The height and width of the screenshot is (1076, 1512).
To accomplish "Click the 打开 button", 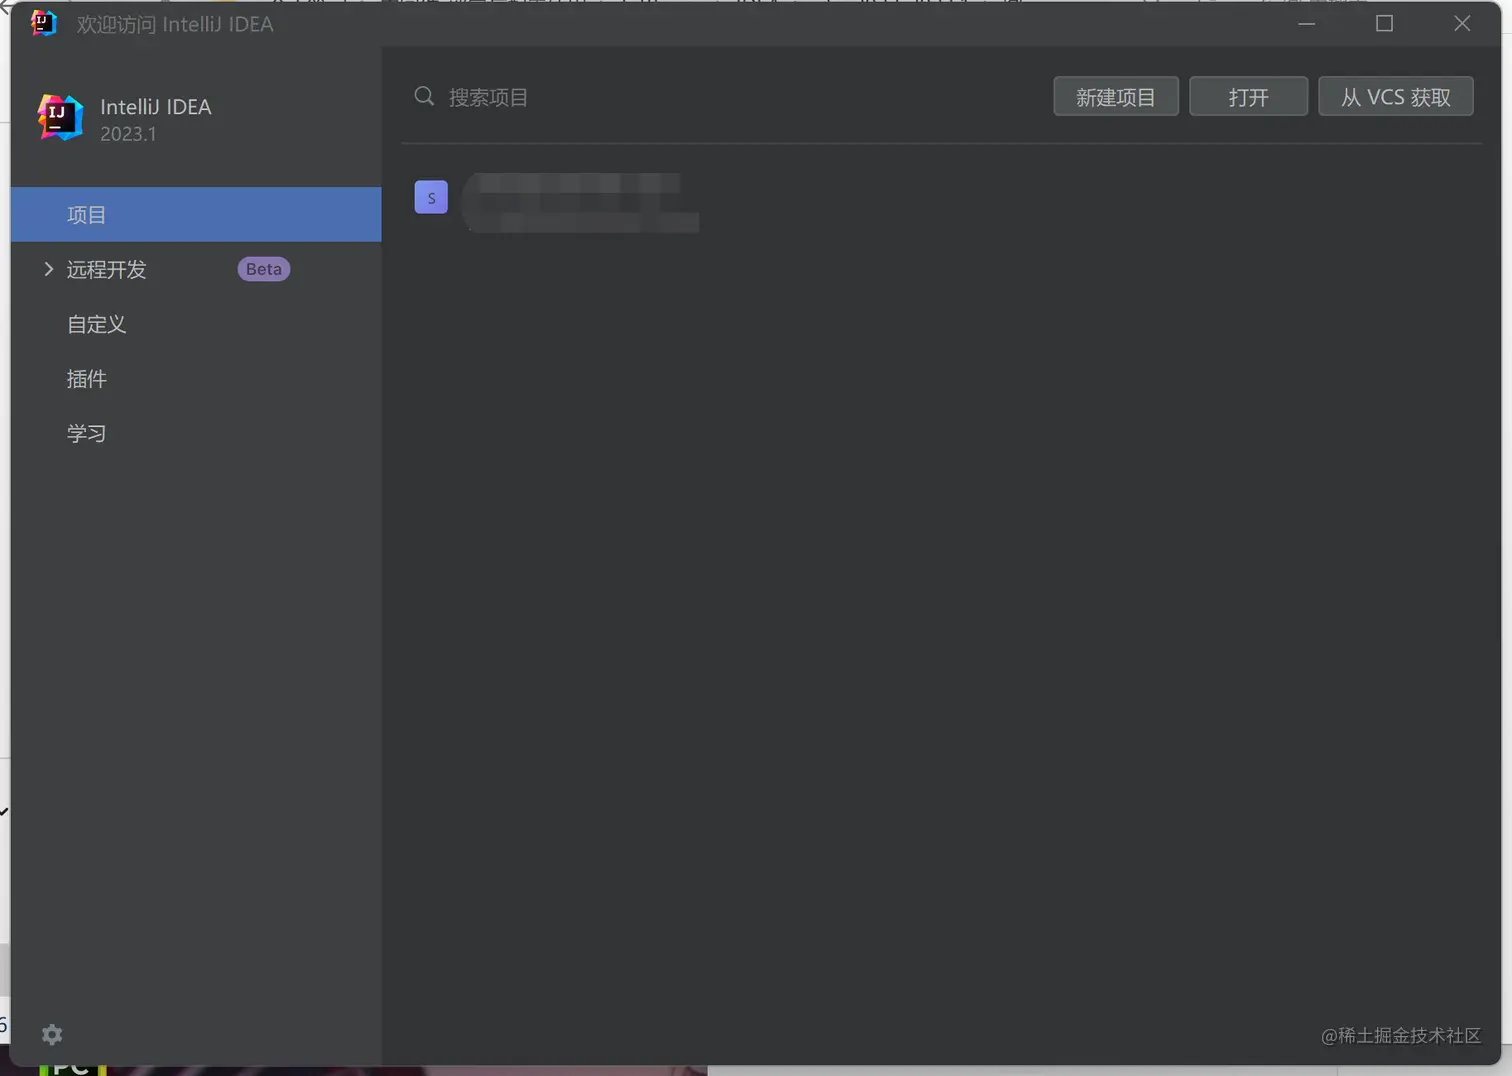I will pyautogui.click(x=1248, y=96).
